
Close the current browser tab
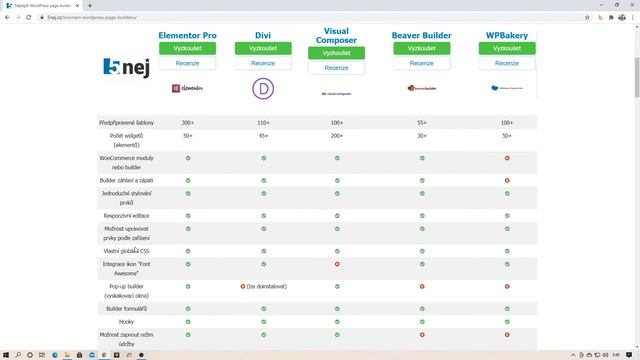tap(77, 6)
